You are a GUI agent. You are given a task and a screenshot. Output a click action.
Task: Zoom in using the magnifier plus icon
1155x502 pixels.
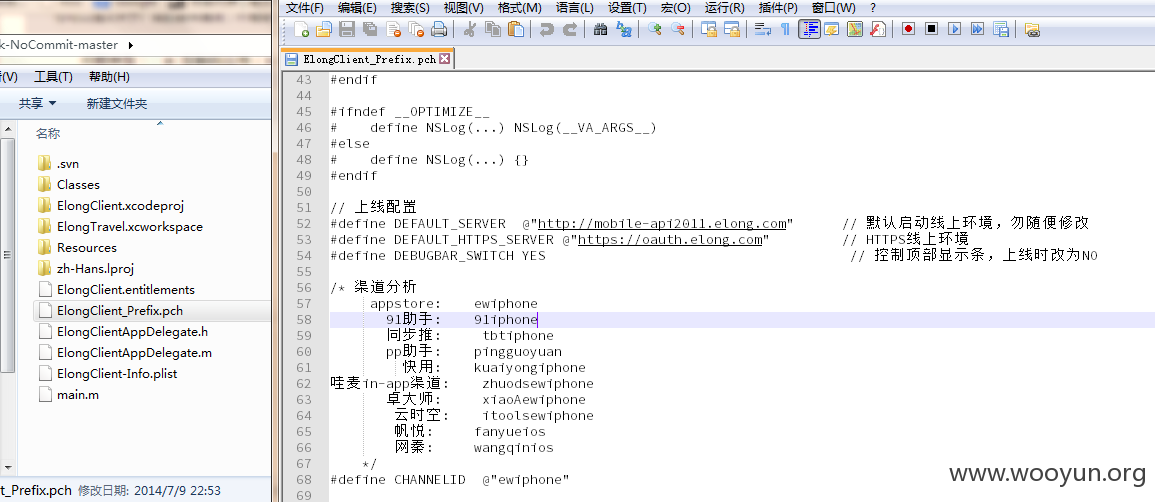point(655,29)
